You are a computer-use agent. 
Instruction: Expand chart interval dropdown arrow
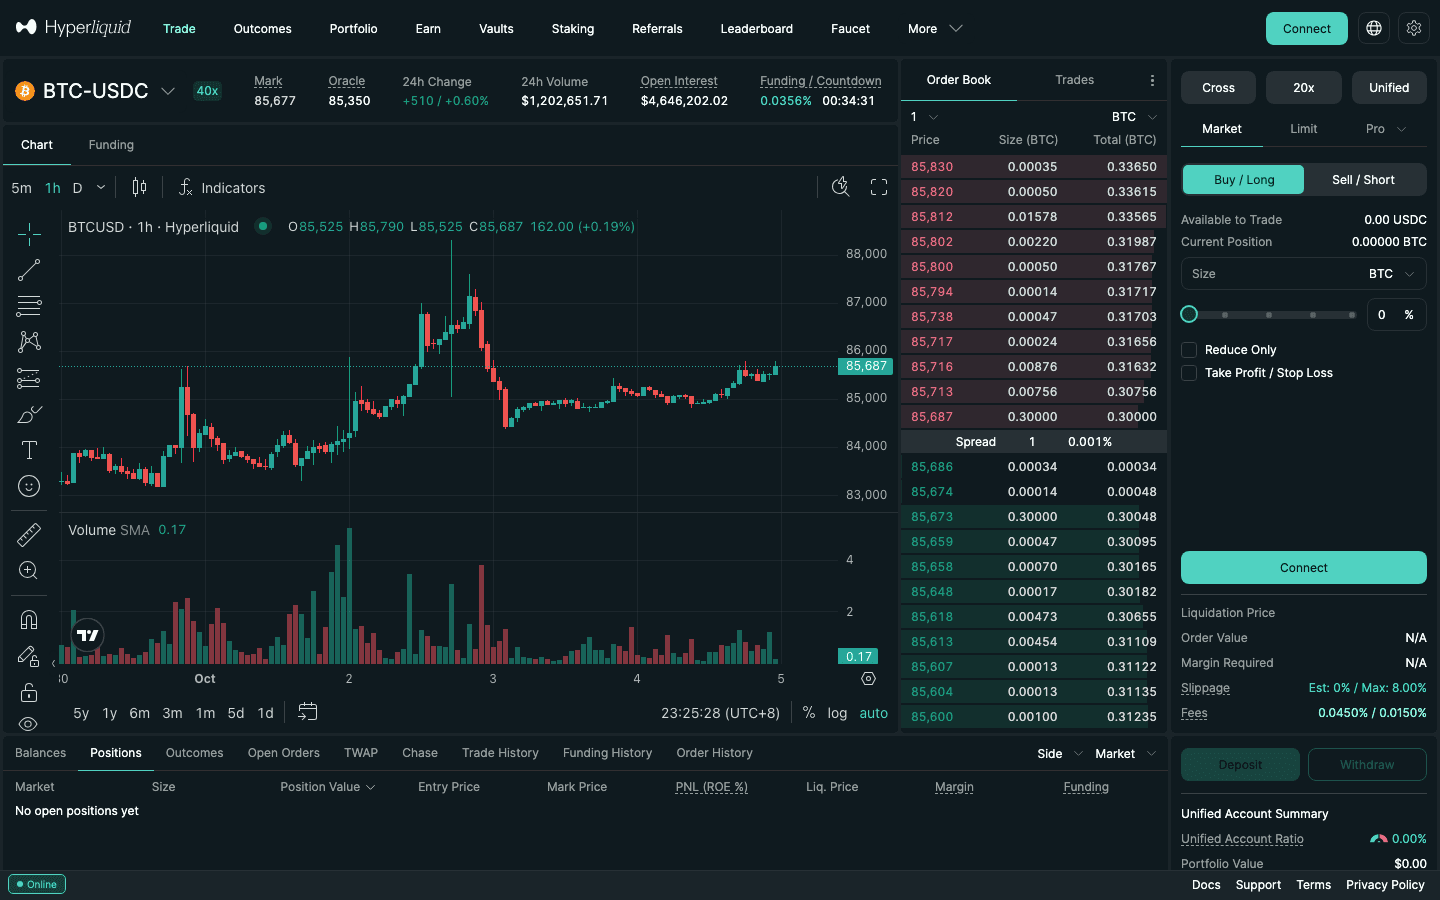pyautogui.click(x=101, y=187)
